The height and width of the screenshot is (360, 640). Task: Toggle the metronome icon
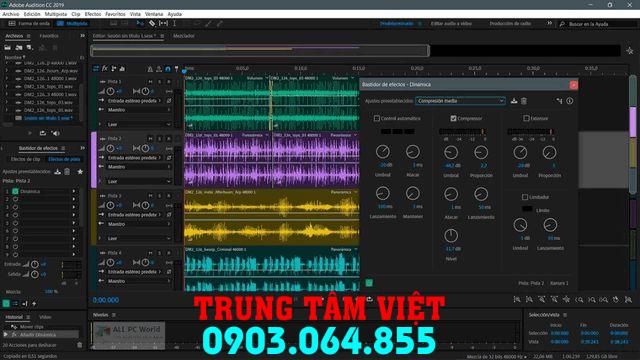150,69
